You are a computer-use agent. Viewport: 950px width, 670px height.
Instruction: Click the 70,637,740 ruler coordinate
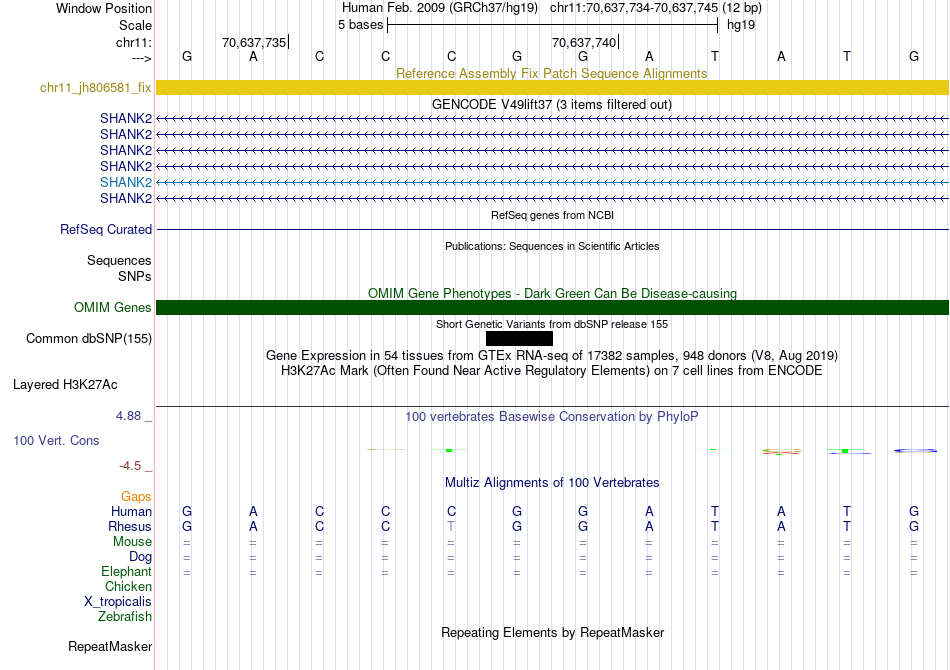pyautogui.click(x=584, y=42)
